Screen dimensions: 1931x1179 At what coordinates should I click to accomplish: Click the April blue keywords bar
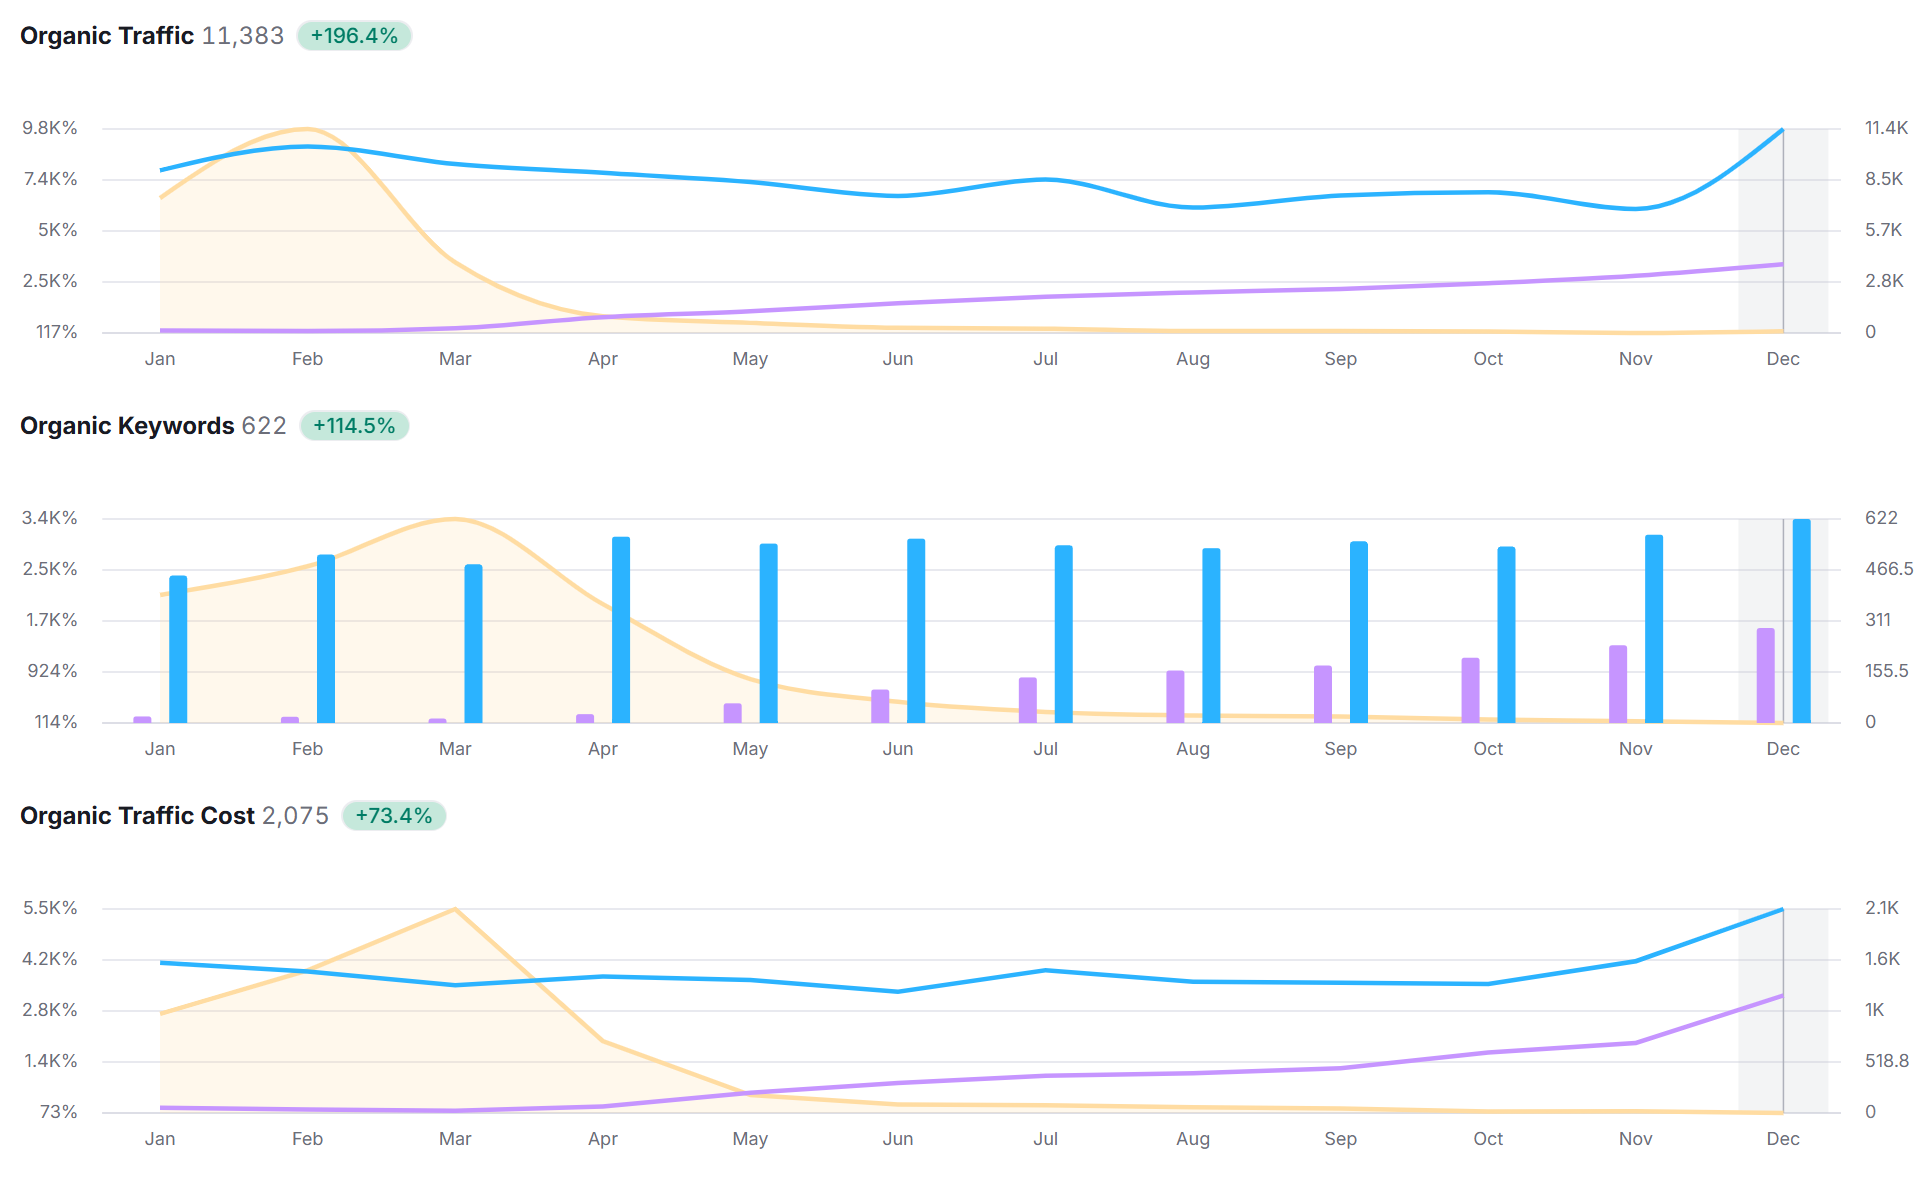(x=621, y=630)
